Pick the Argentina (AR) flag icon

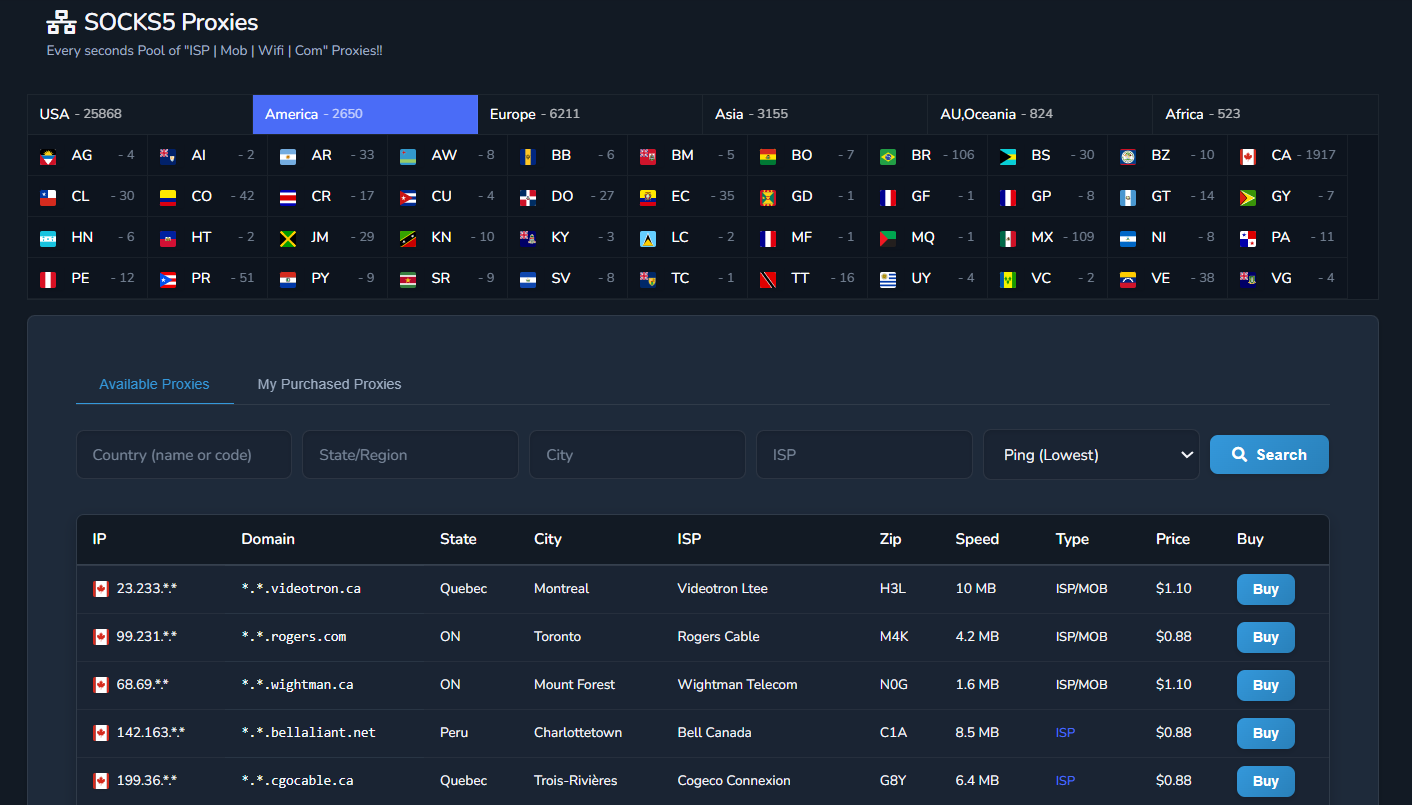(288, 156)
